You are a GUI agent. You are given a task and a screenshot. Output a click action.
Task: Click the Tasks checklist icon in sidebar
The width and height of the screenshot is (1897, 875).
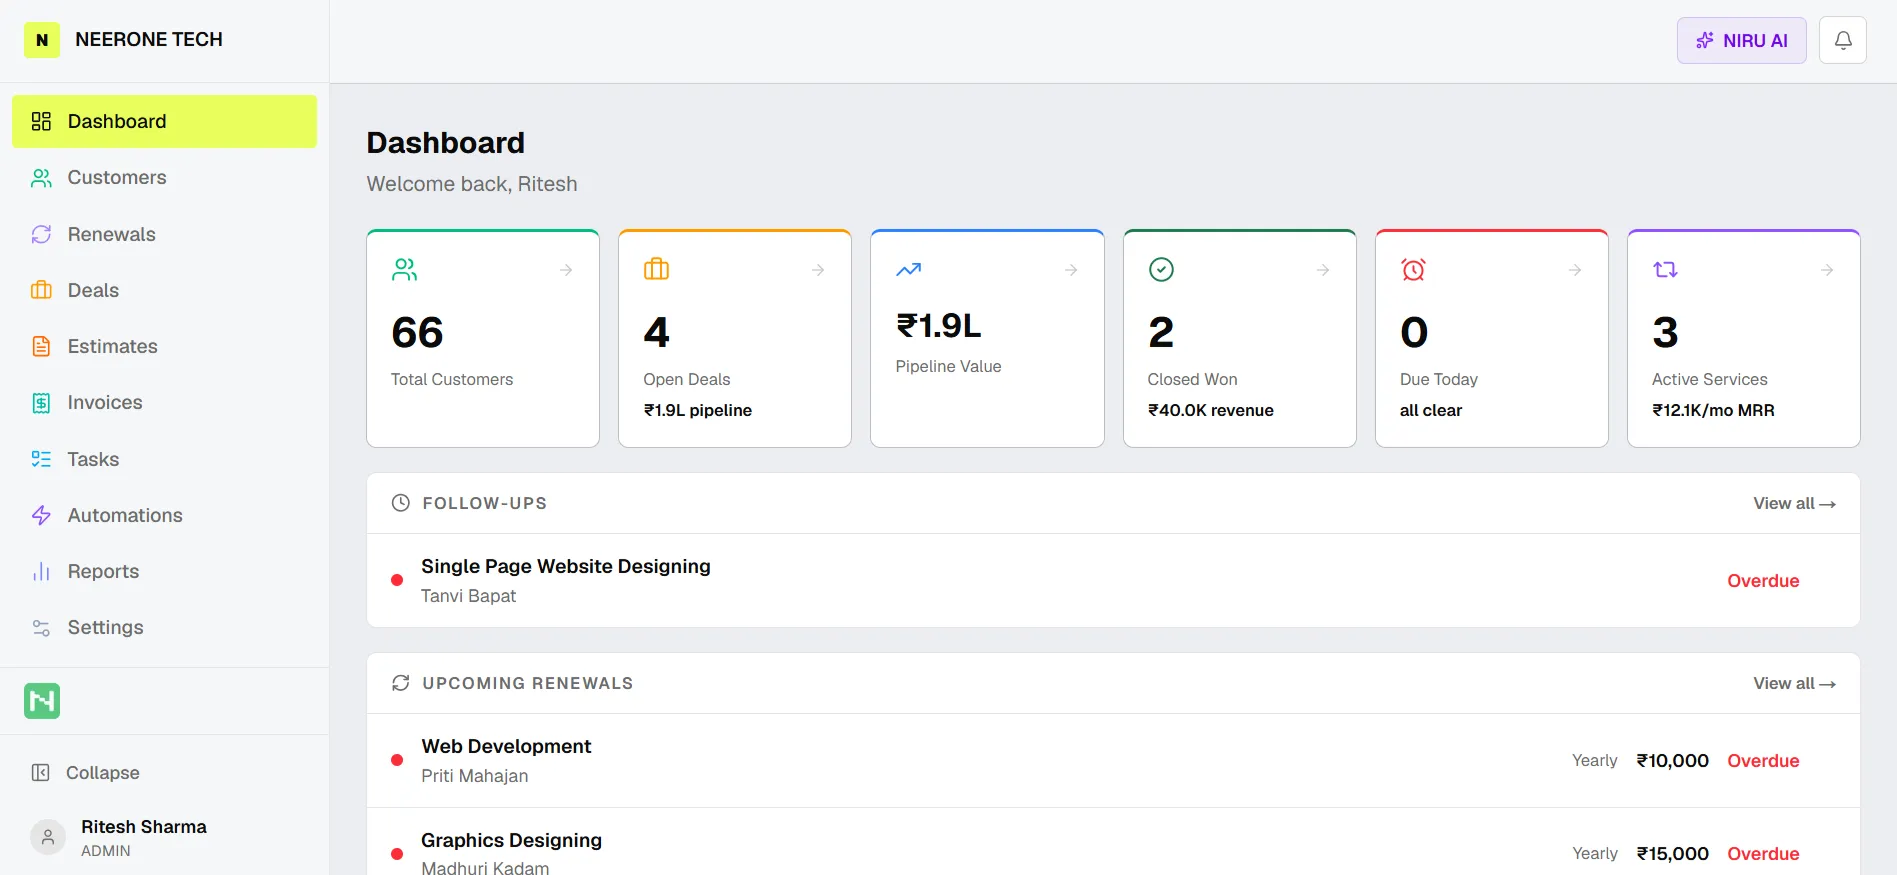41,459
